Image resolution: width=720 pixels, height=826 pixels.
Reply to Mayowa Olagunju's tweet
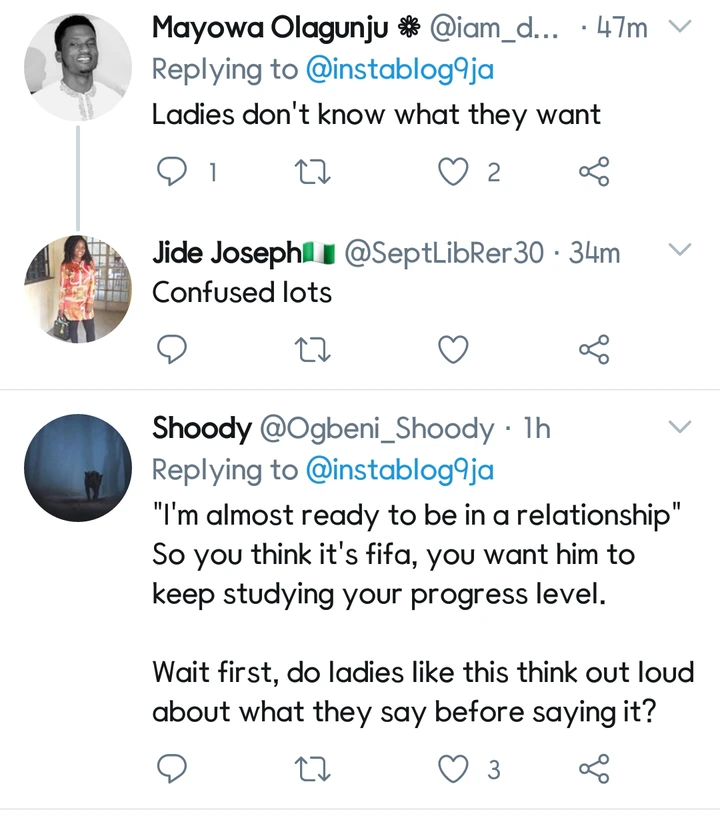coord(173,172)
